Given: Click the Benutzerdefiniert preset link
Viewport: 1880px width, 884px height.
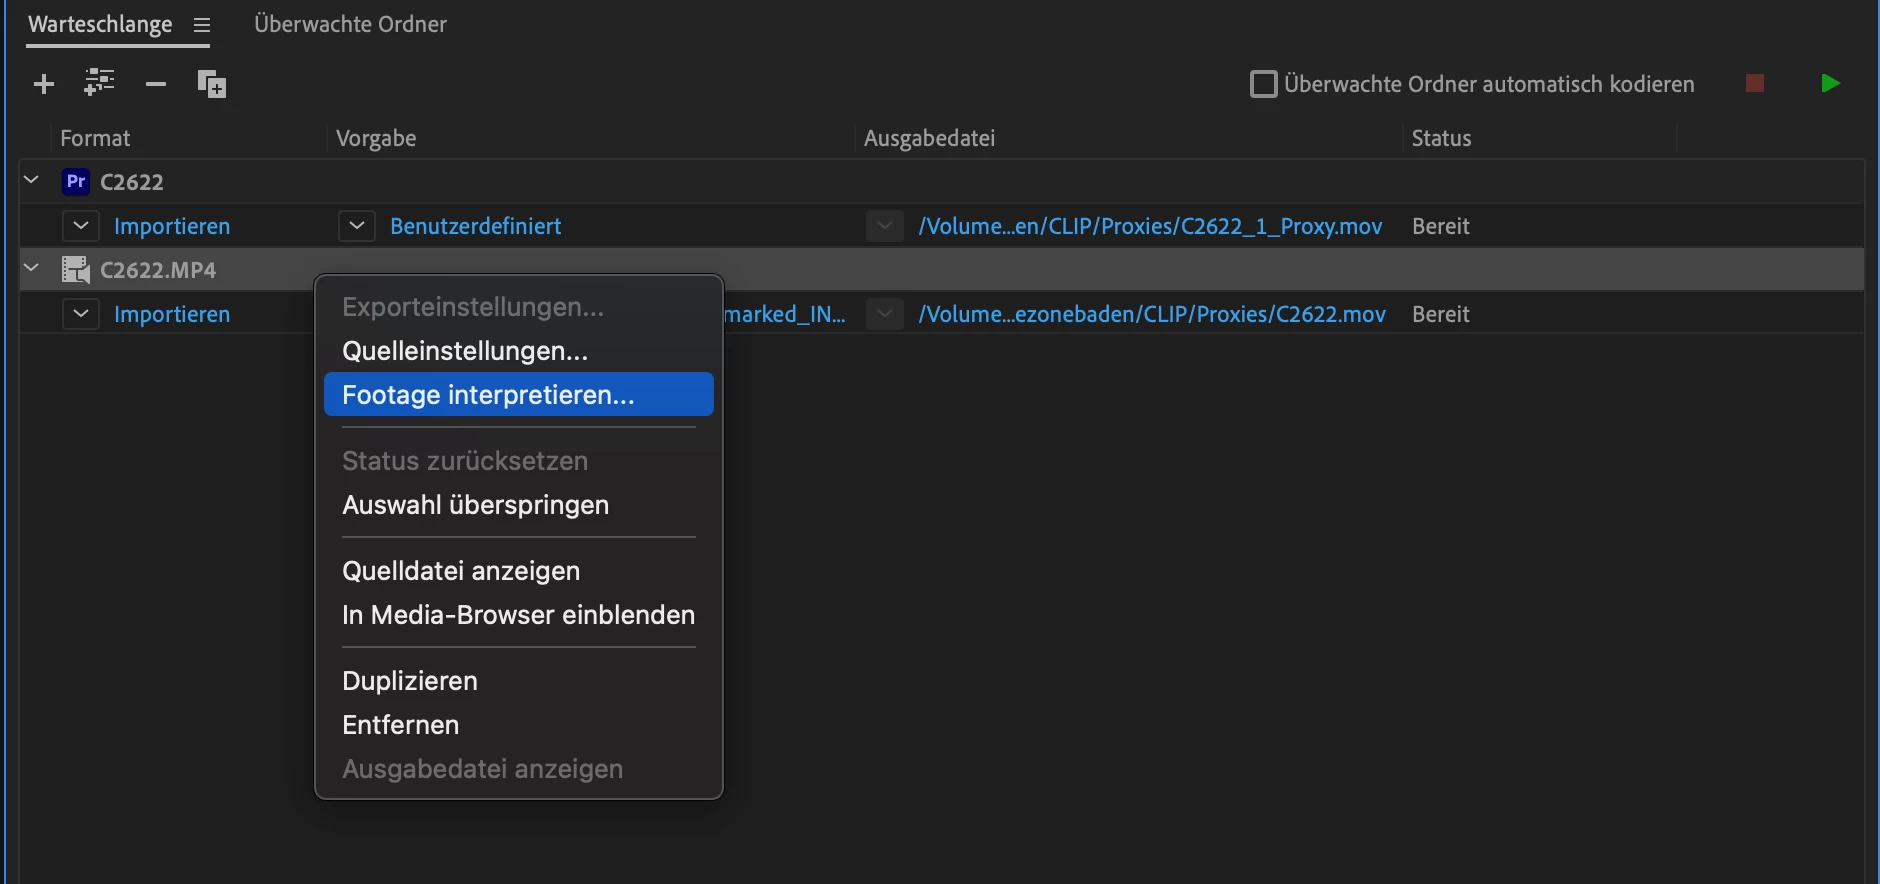Looking at the screenshot, I should [475, 226].
